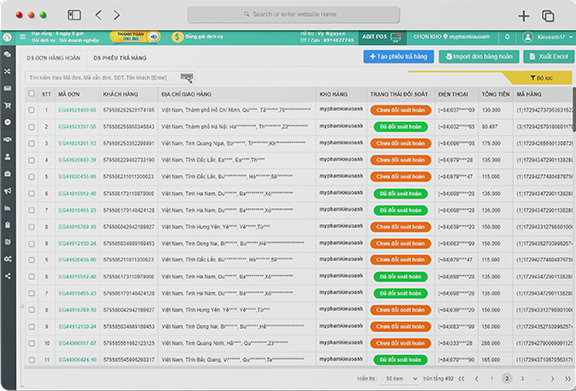This screenshot has width=576, height=391.
Task: Open the chat messages sidebar icon
Action: click(x=7, y=54)
